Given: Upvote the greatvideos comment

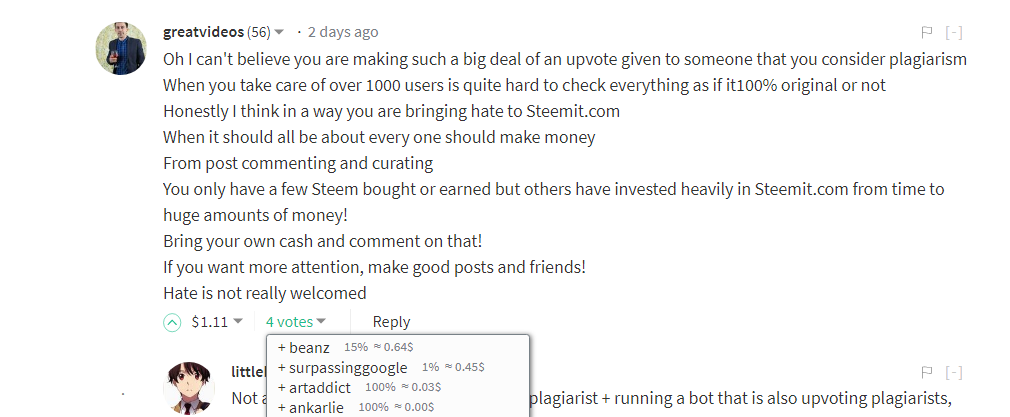Looking at the screenshot, I should [x=173, y=322].
